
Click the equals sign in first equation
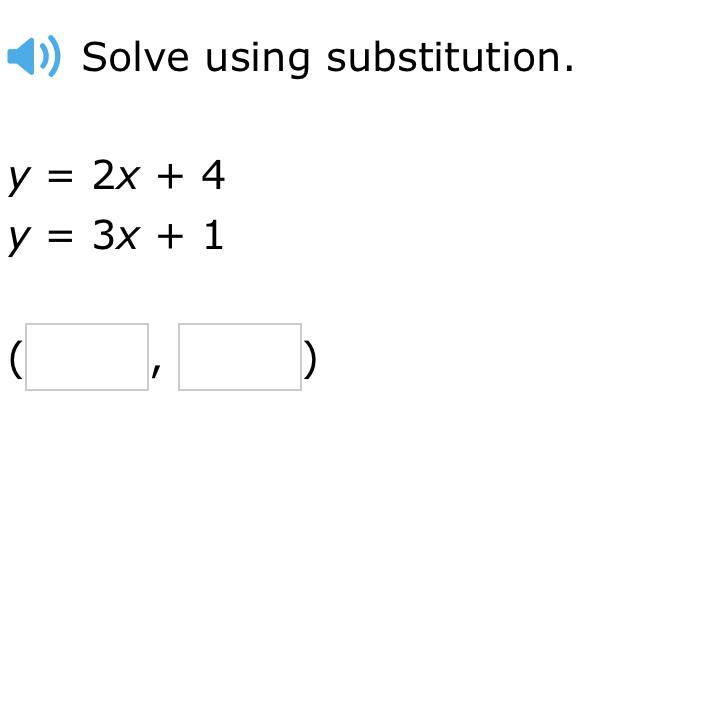pos(62,177)
